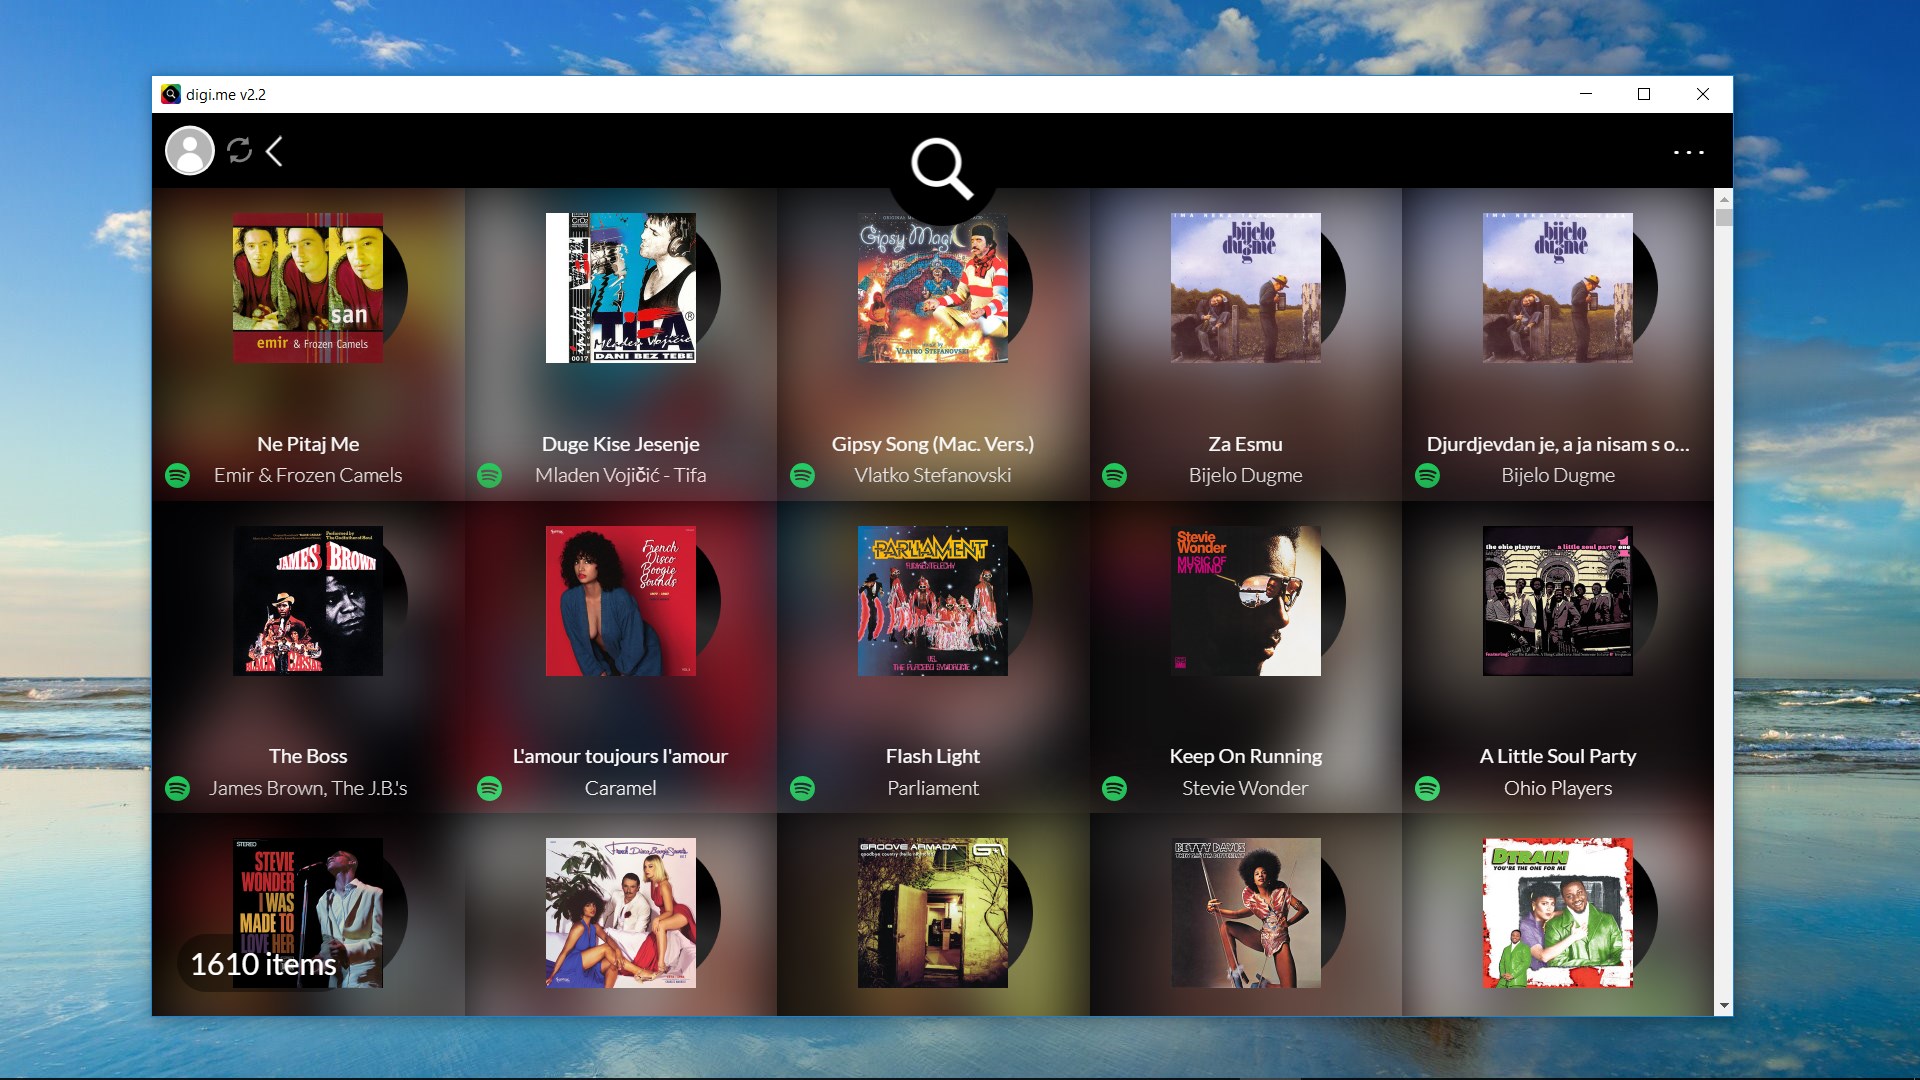Click Spotify icon beside Vlatko Stefanovski

tap(802, 475)
